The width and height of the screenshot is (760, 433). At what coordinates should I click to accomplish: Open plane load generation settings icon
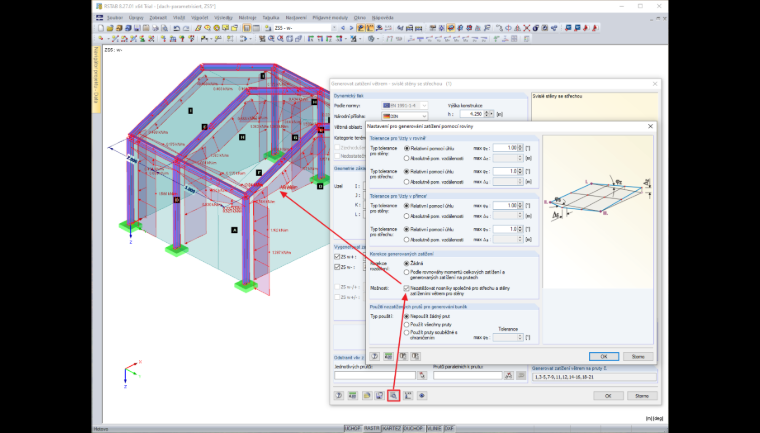pos(394,396)
